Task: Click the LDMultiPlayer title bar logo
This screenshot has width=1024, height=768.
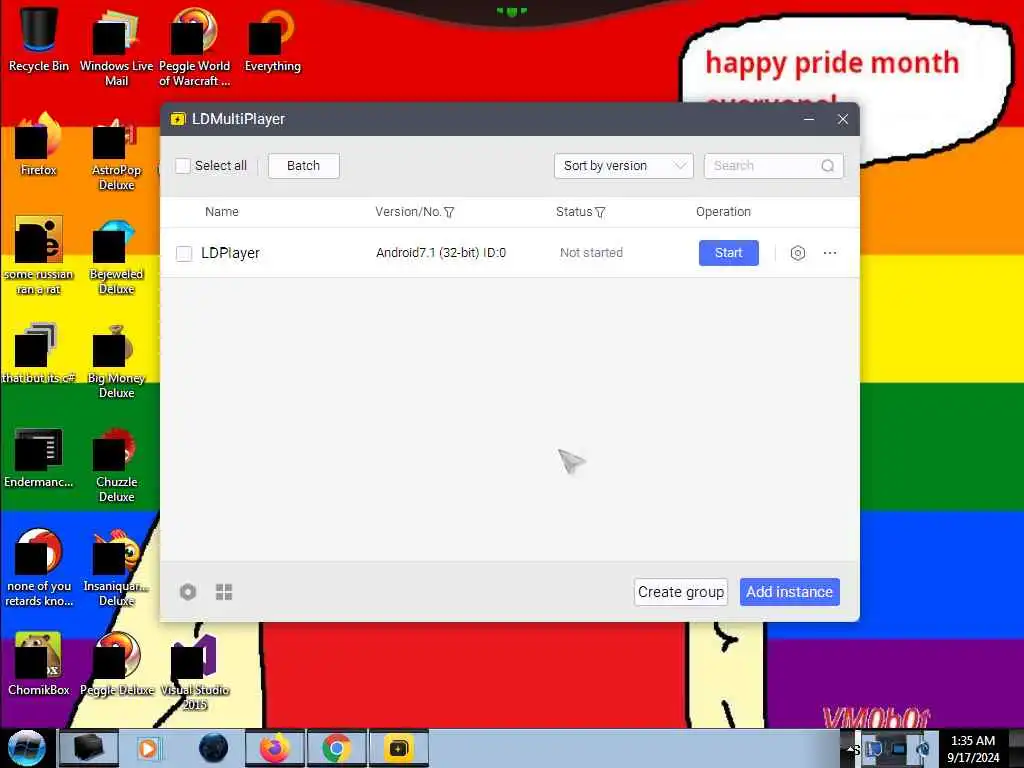Action: coord(178,119)
